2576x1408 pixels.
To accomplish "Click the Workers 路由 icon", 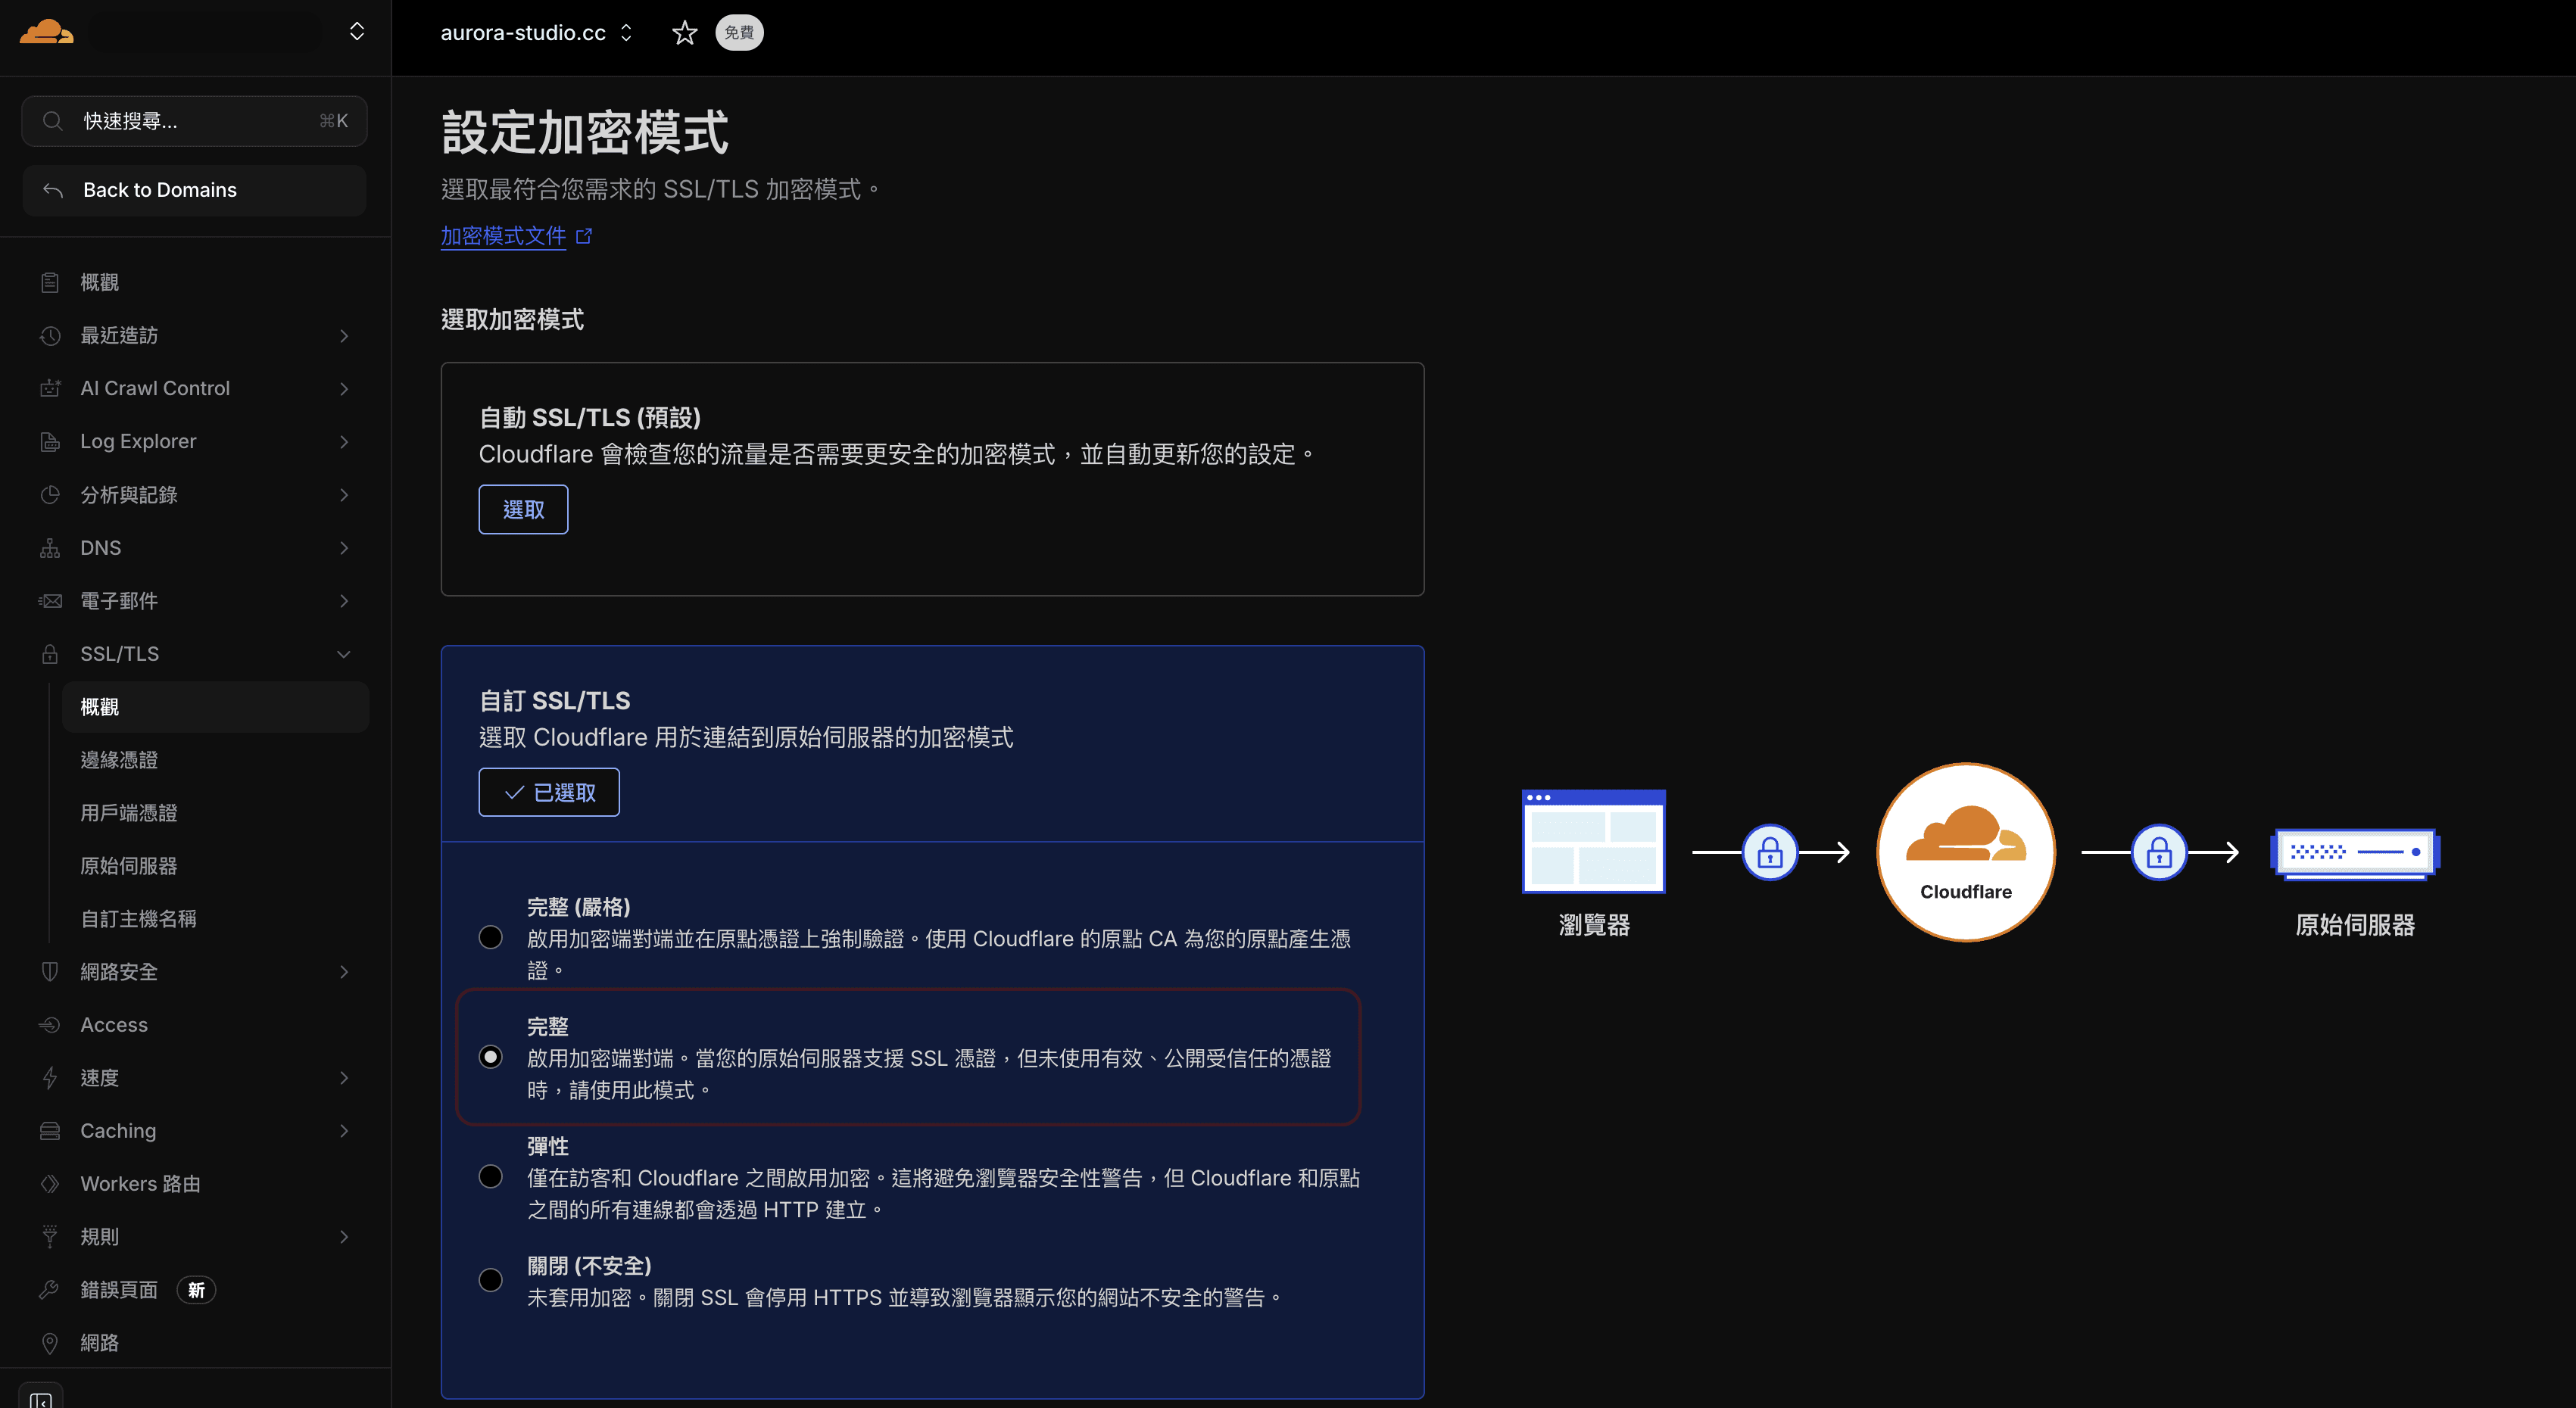I will 50,1184.
